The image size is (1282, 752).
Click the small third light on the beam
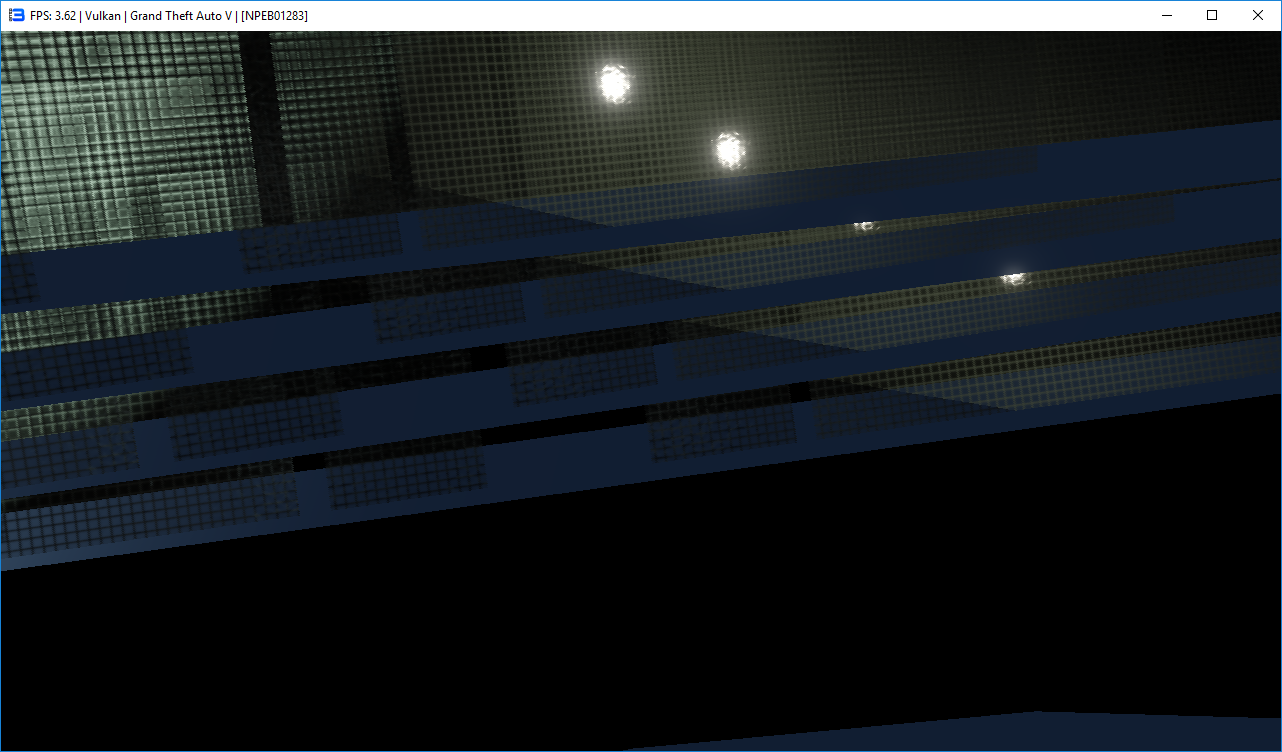pyautogui.click(x=865, y=226)
